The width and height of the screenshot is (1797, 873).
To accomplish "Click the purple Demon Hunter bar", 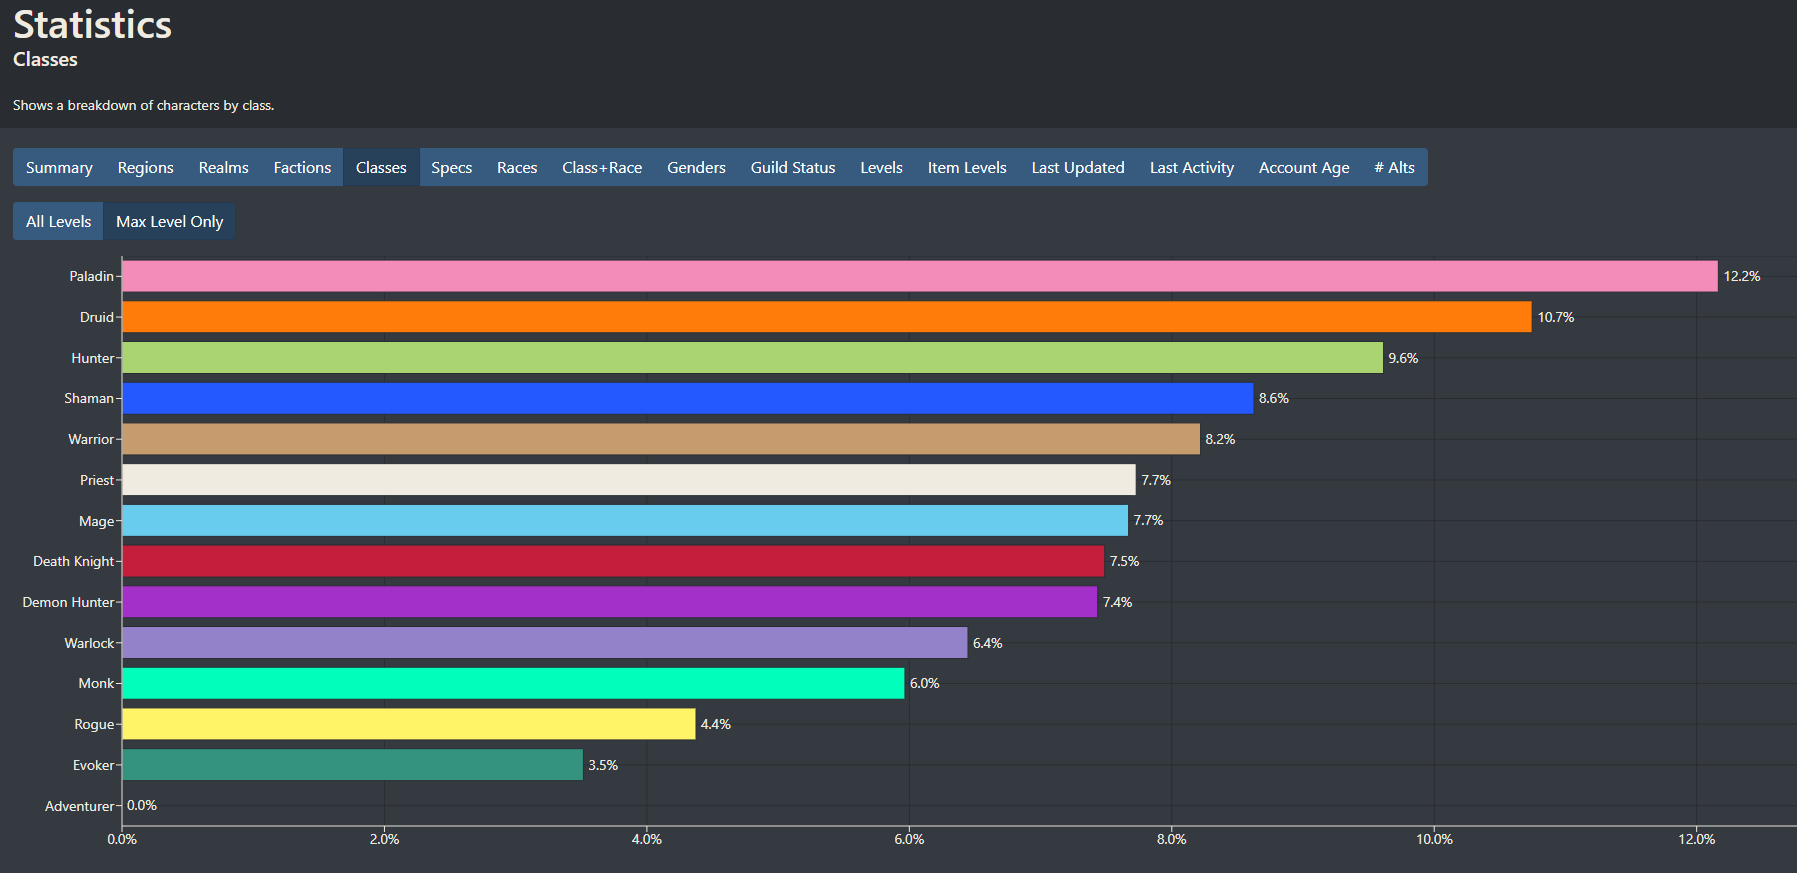I will coord(609,602).
